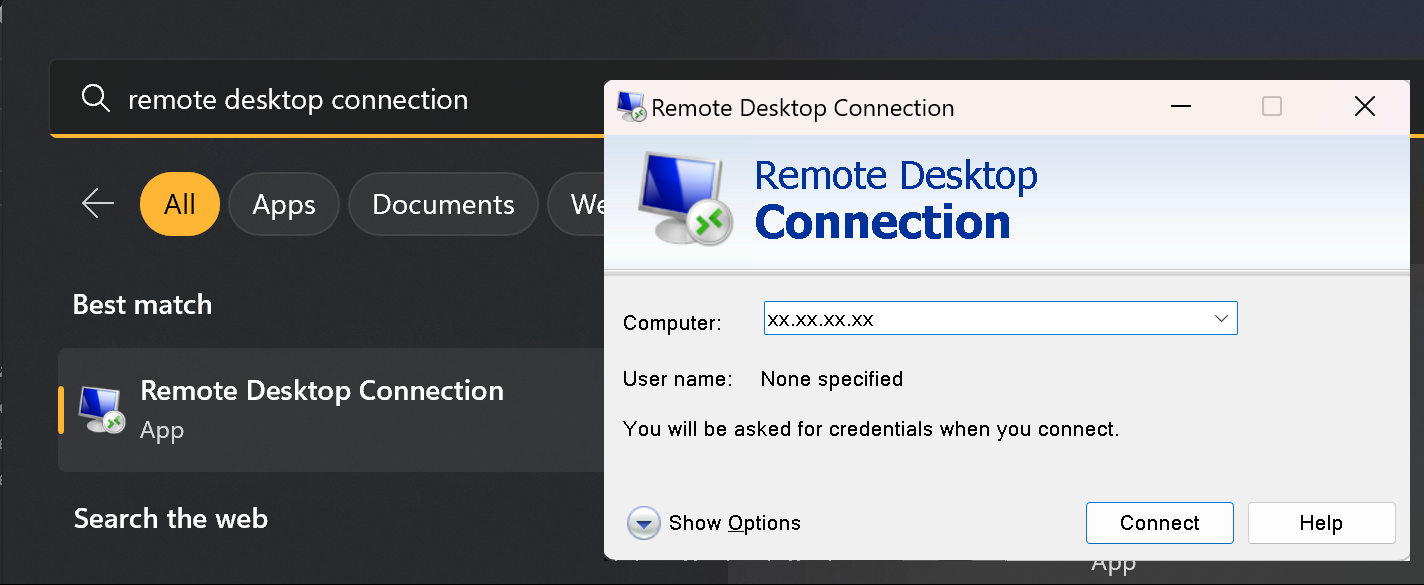Click the Remote Desktop icon in Best match
The width and height of the screenshot is (1424, 585).
[102, 410]
